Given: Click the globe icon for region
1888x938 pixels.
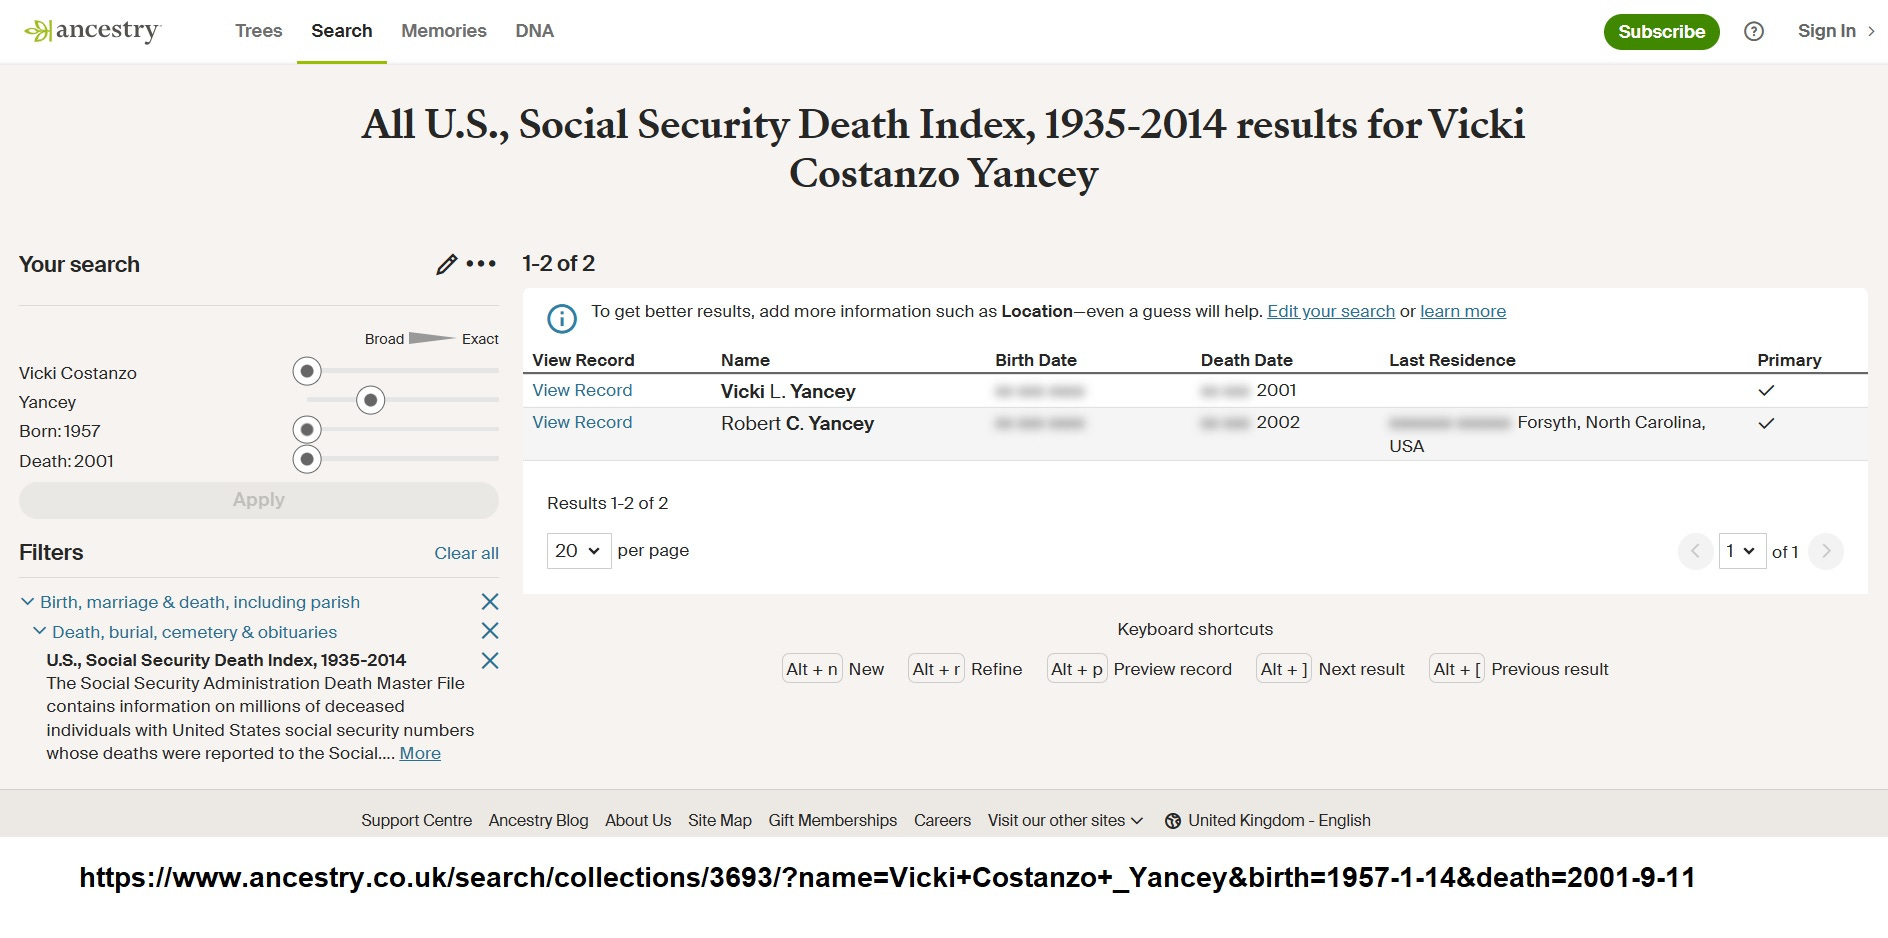Looking at the screenshot, I should pos(1173,821).
